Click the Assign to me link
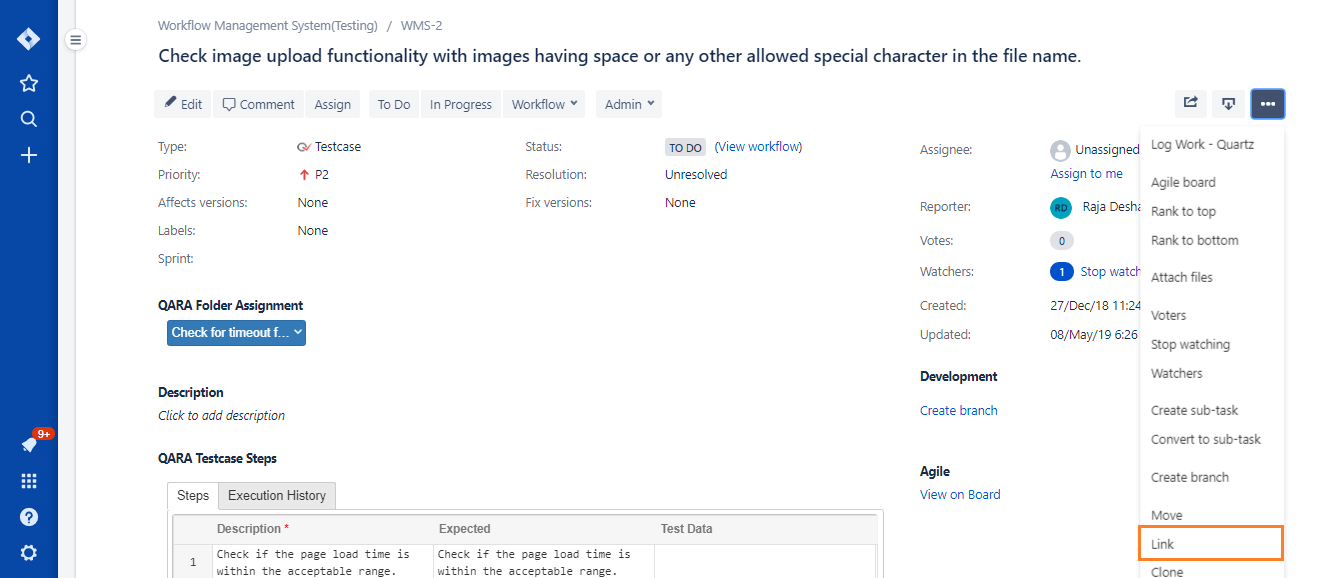Image resolution: width=1338 pixels, height=578 pixels. 1086,174
